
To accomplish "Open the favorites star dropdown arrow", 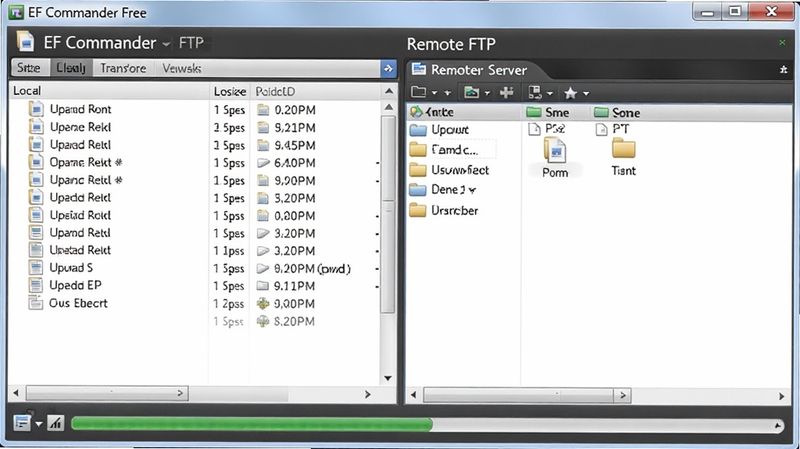I will click(586, 93).
